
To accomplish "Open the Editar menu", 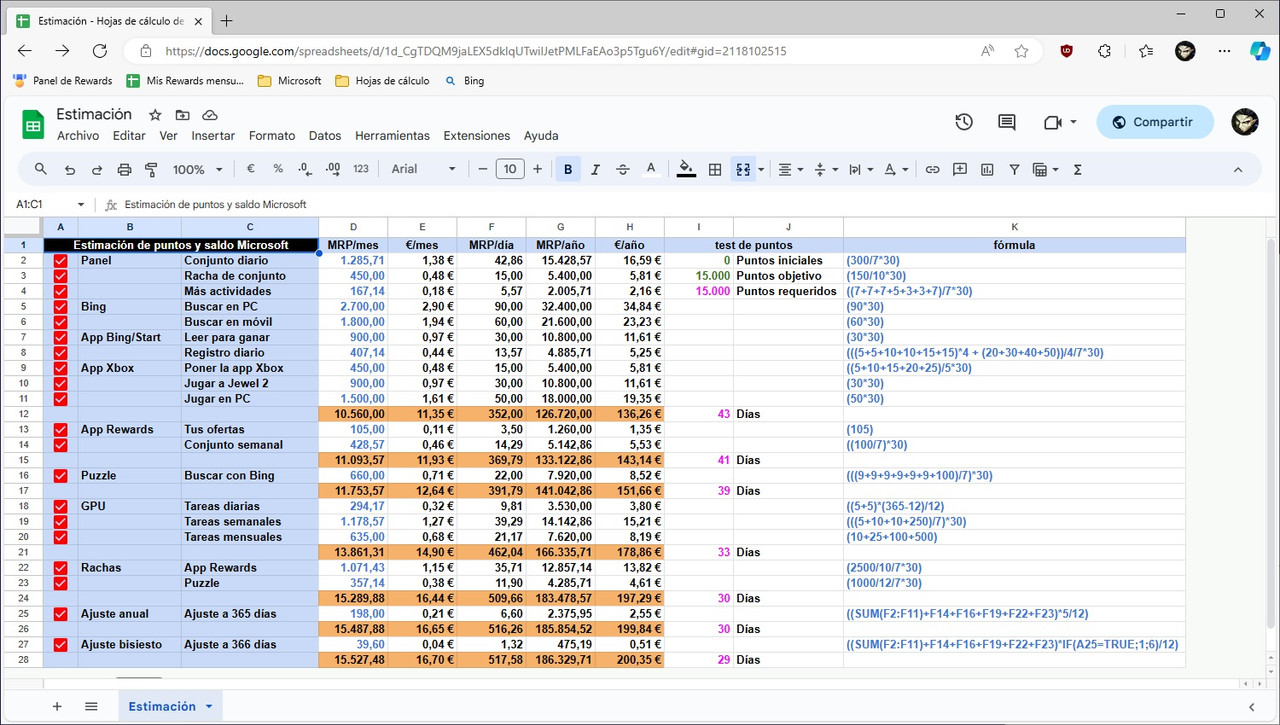I will pos(129,136).
